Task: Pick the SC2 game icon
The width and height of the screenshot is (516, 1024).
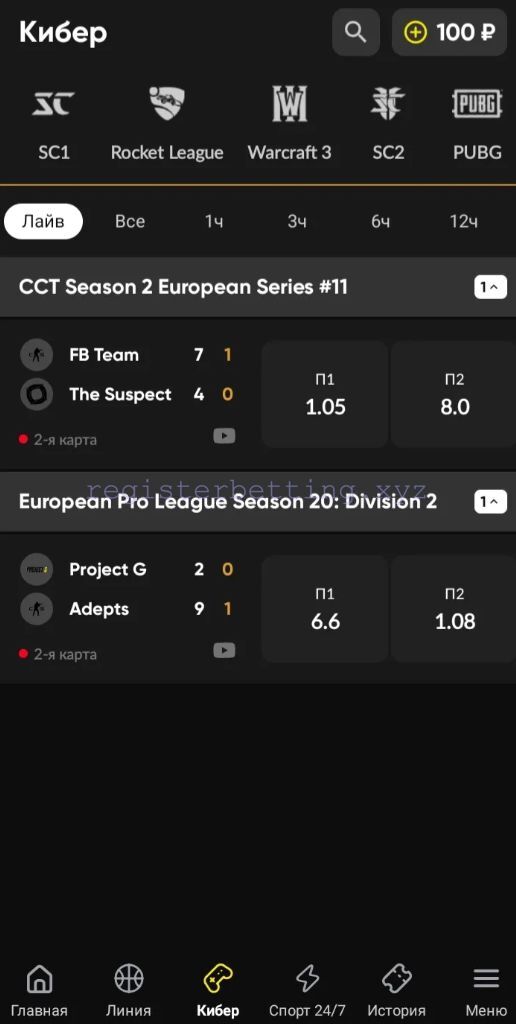Action: [x=388, y=104]
